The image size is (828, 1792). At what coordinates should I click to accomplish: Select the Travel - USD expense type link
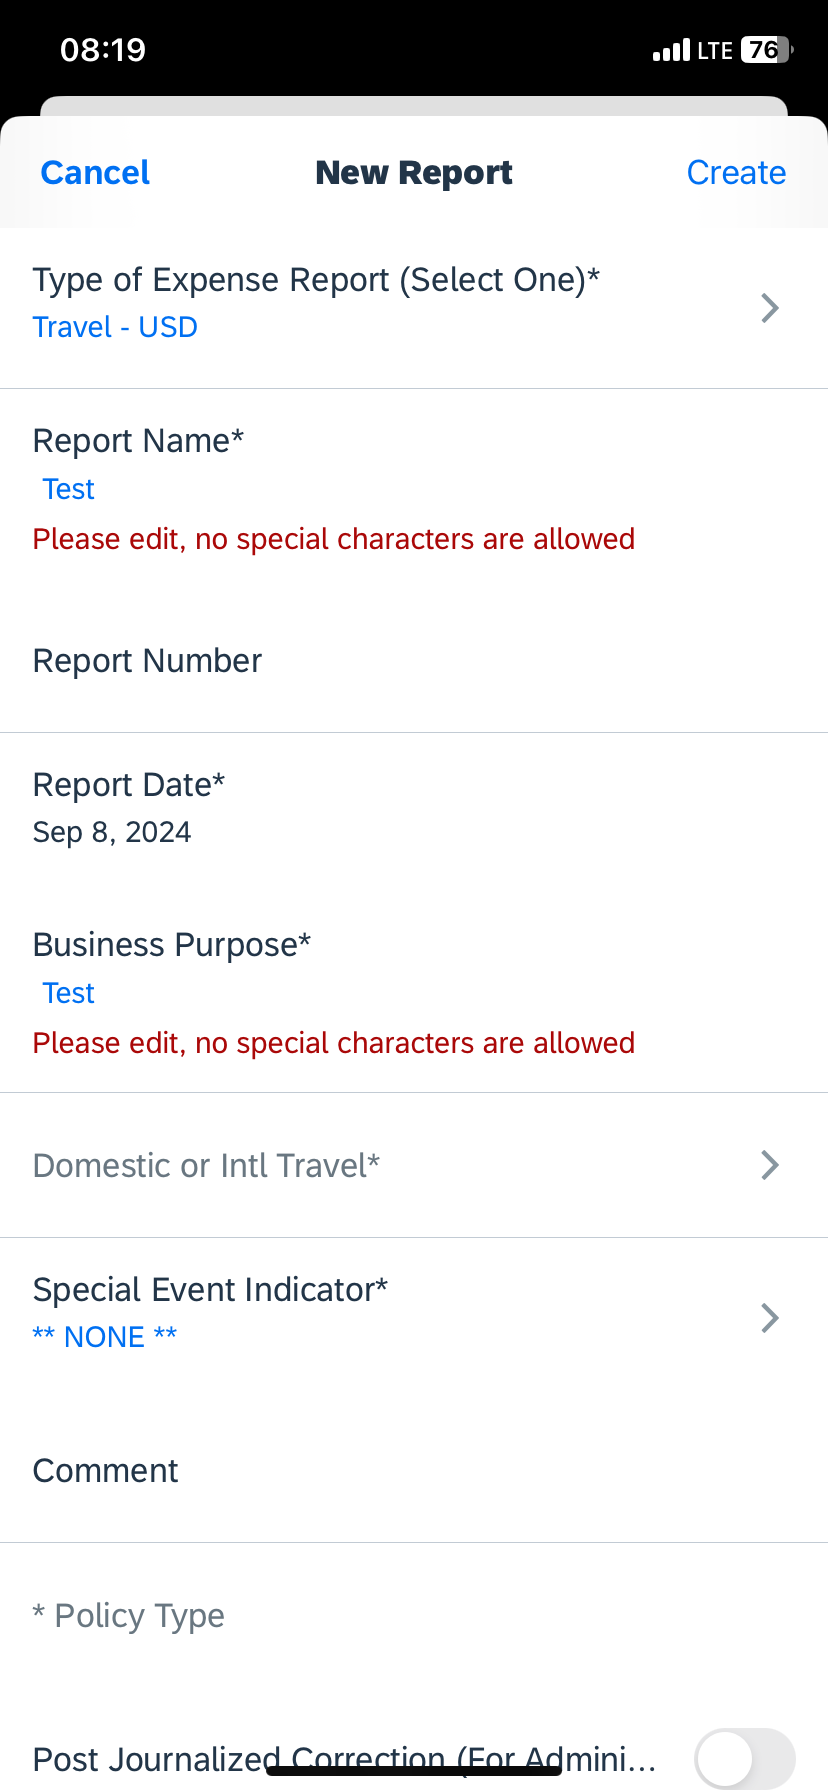click(x=114, y=327)
